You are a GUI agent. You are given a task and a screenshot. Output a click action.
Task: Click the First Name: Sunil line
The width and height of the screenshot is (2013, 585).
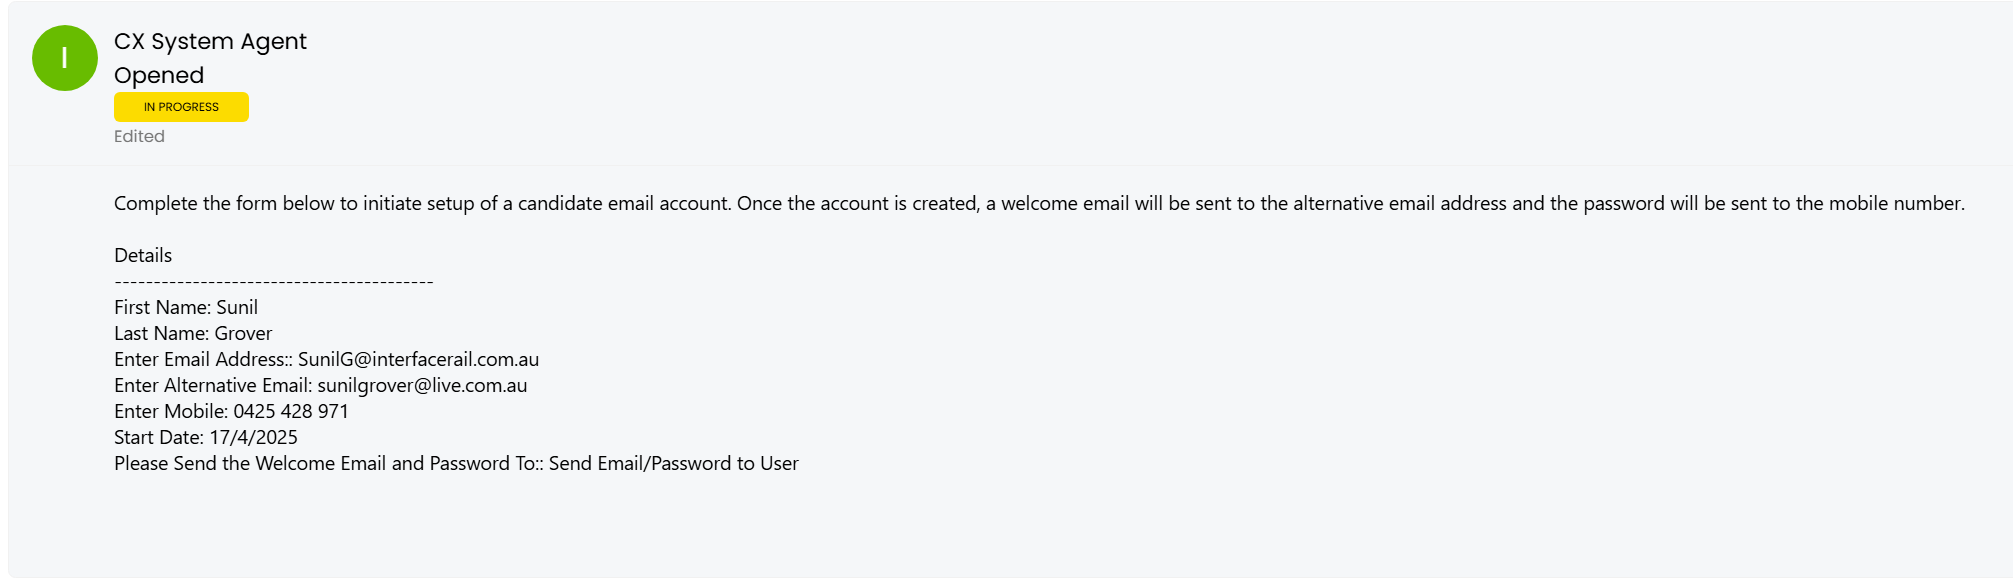[x=186, y=307]
